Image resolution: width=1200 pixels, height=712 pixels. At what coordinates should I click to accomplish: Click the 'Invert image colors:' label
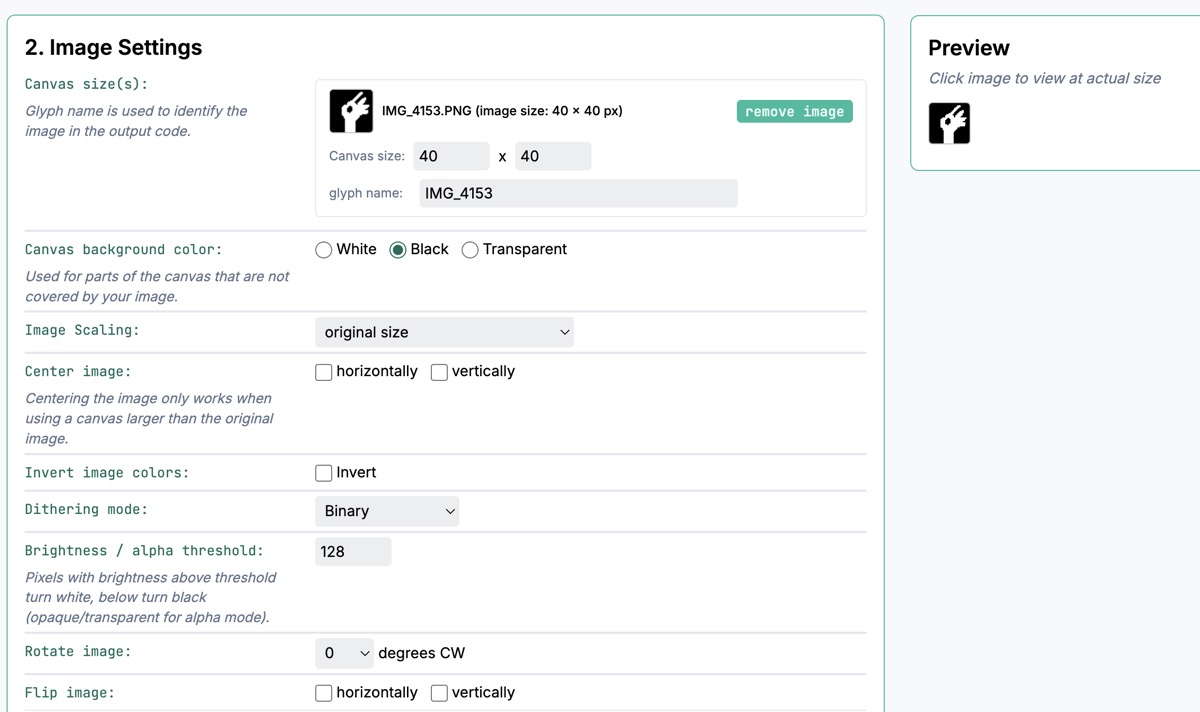click(107, 472)
